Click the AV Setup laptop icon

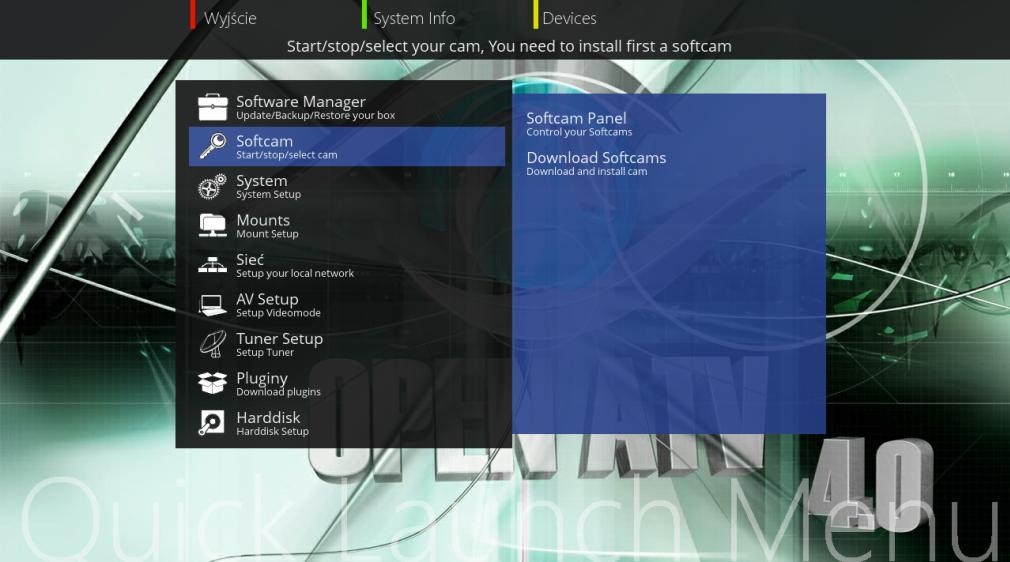213,305
